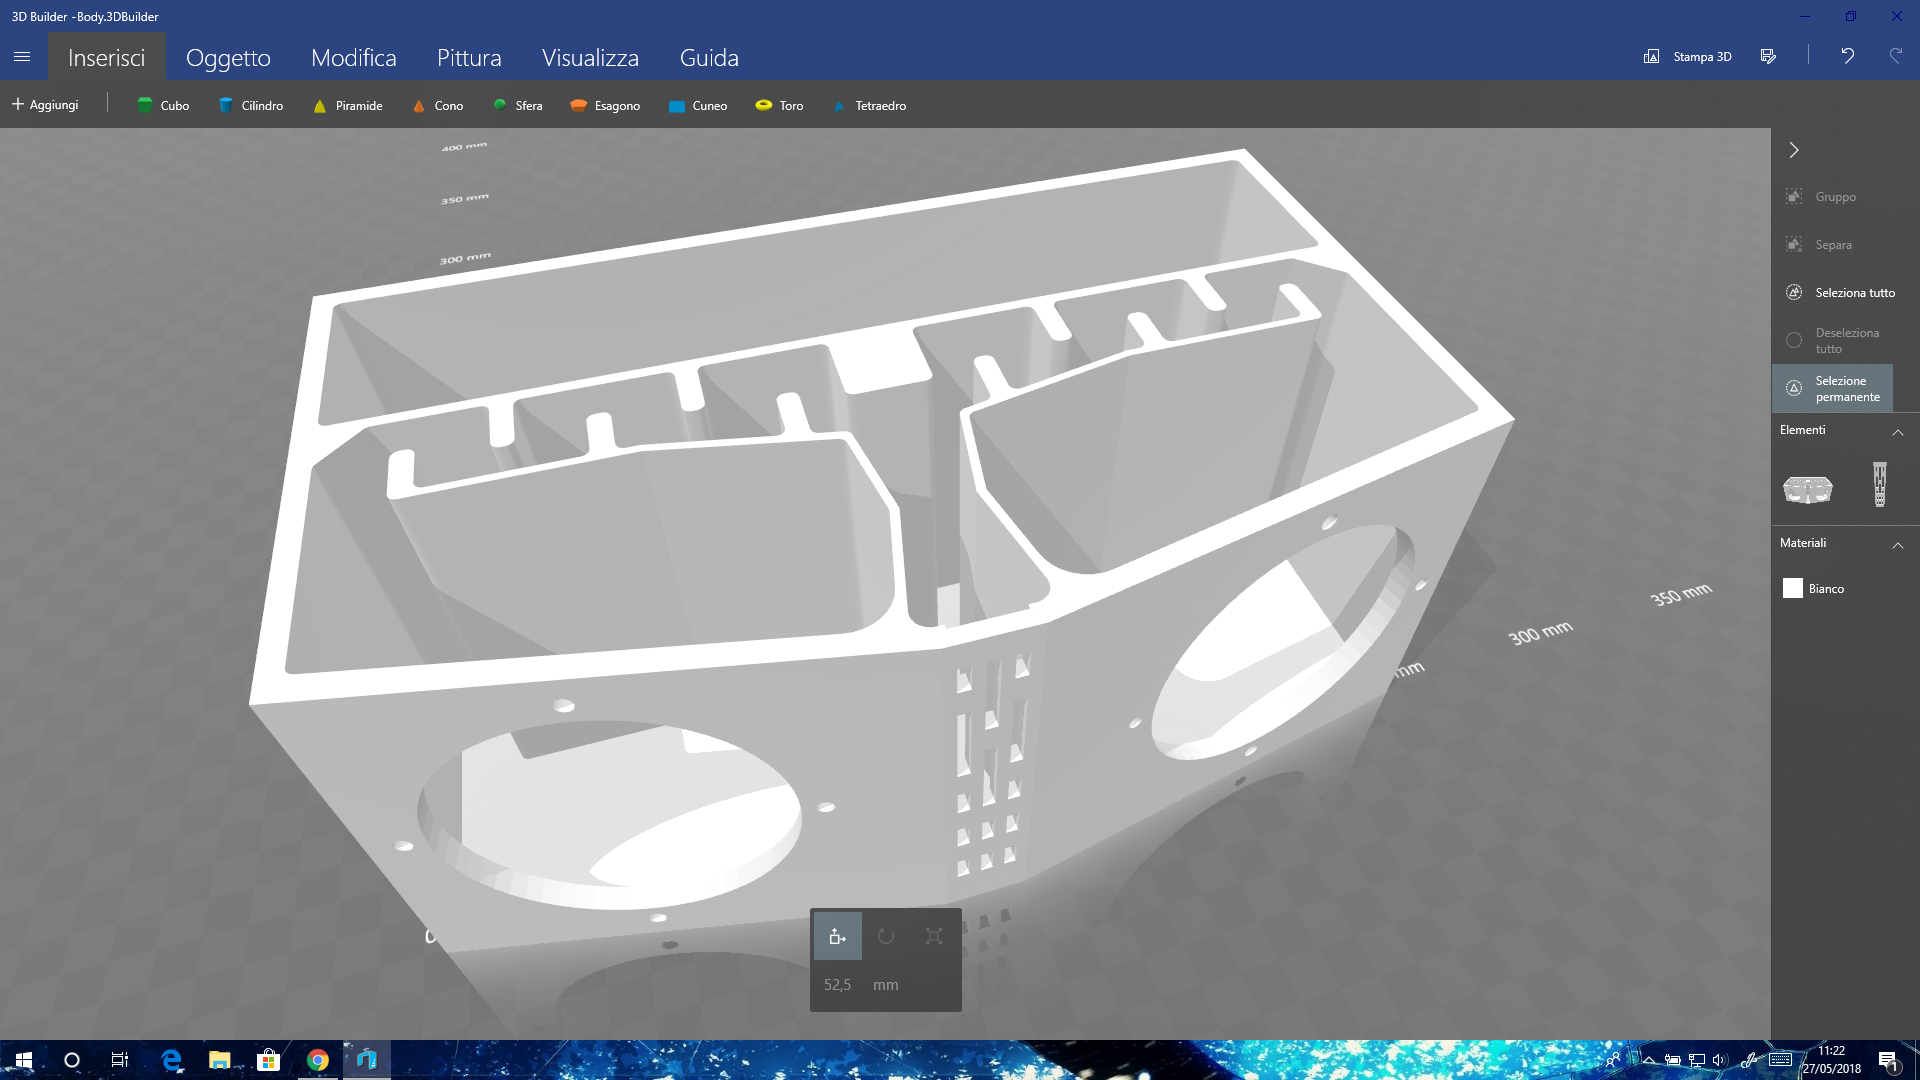
Task: Click the Stampa 3D button
Action: [x=1688, y=56]
